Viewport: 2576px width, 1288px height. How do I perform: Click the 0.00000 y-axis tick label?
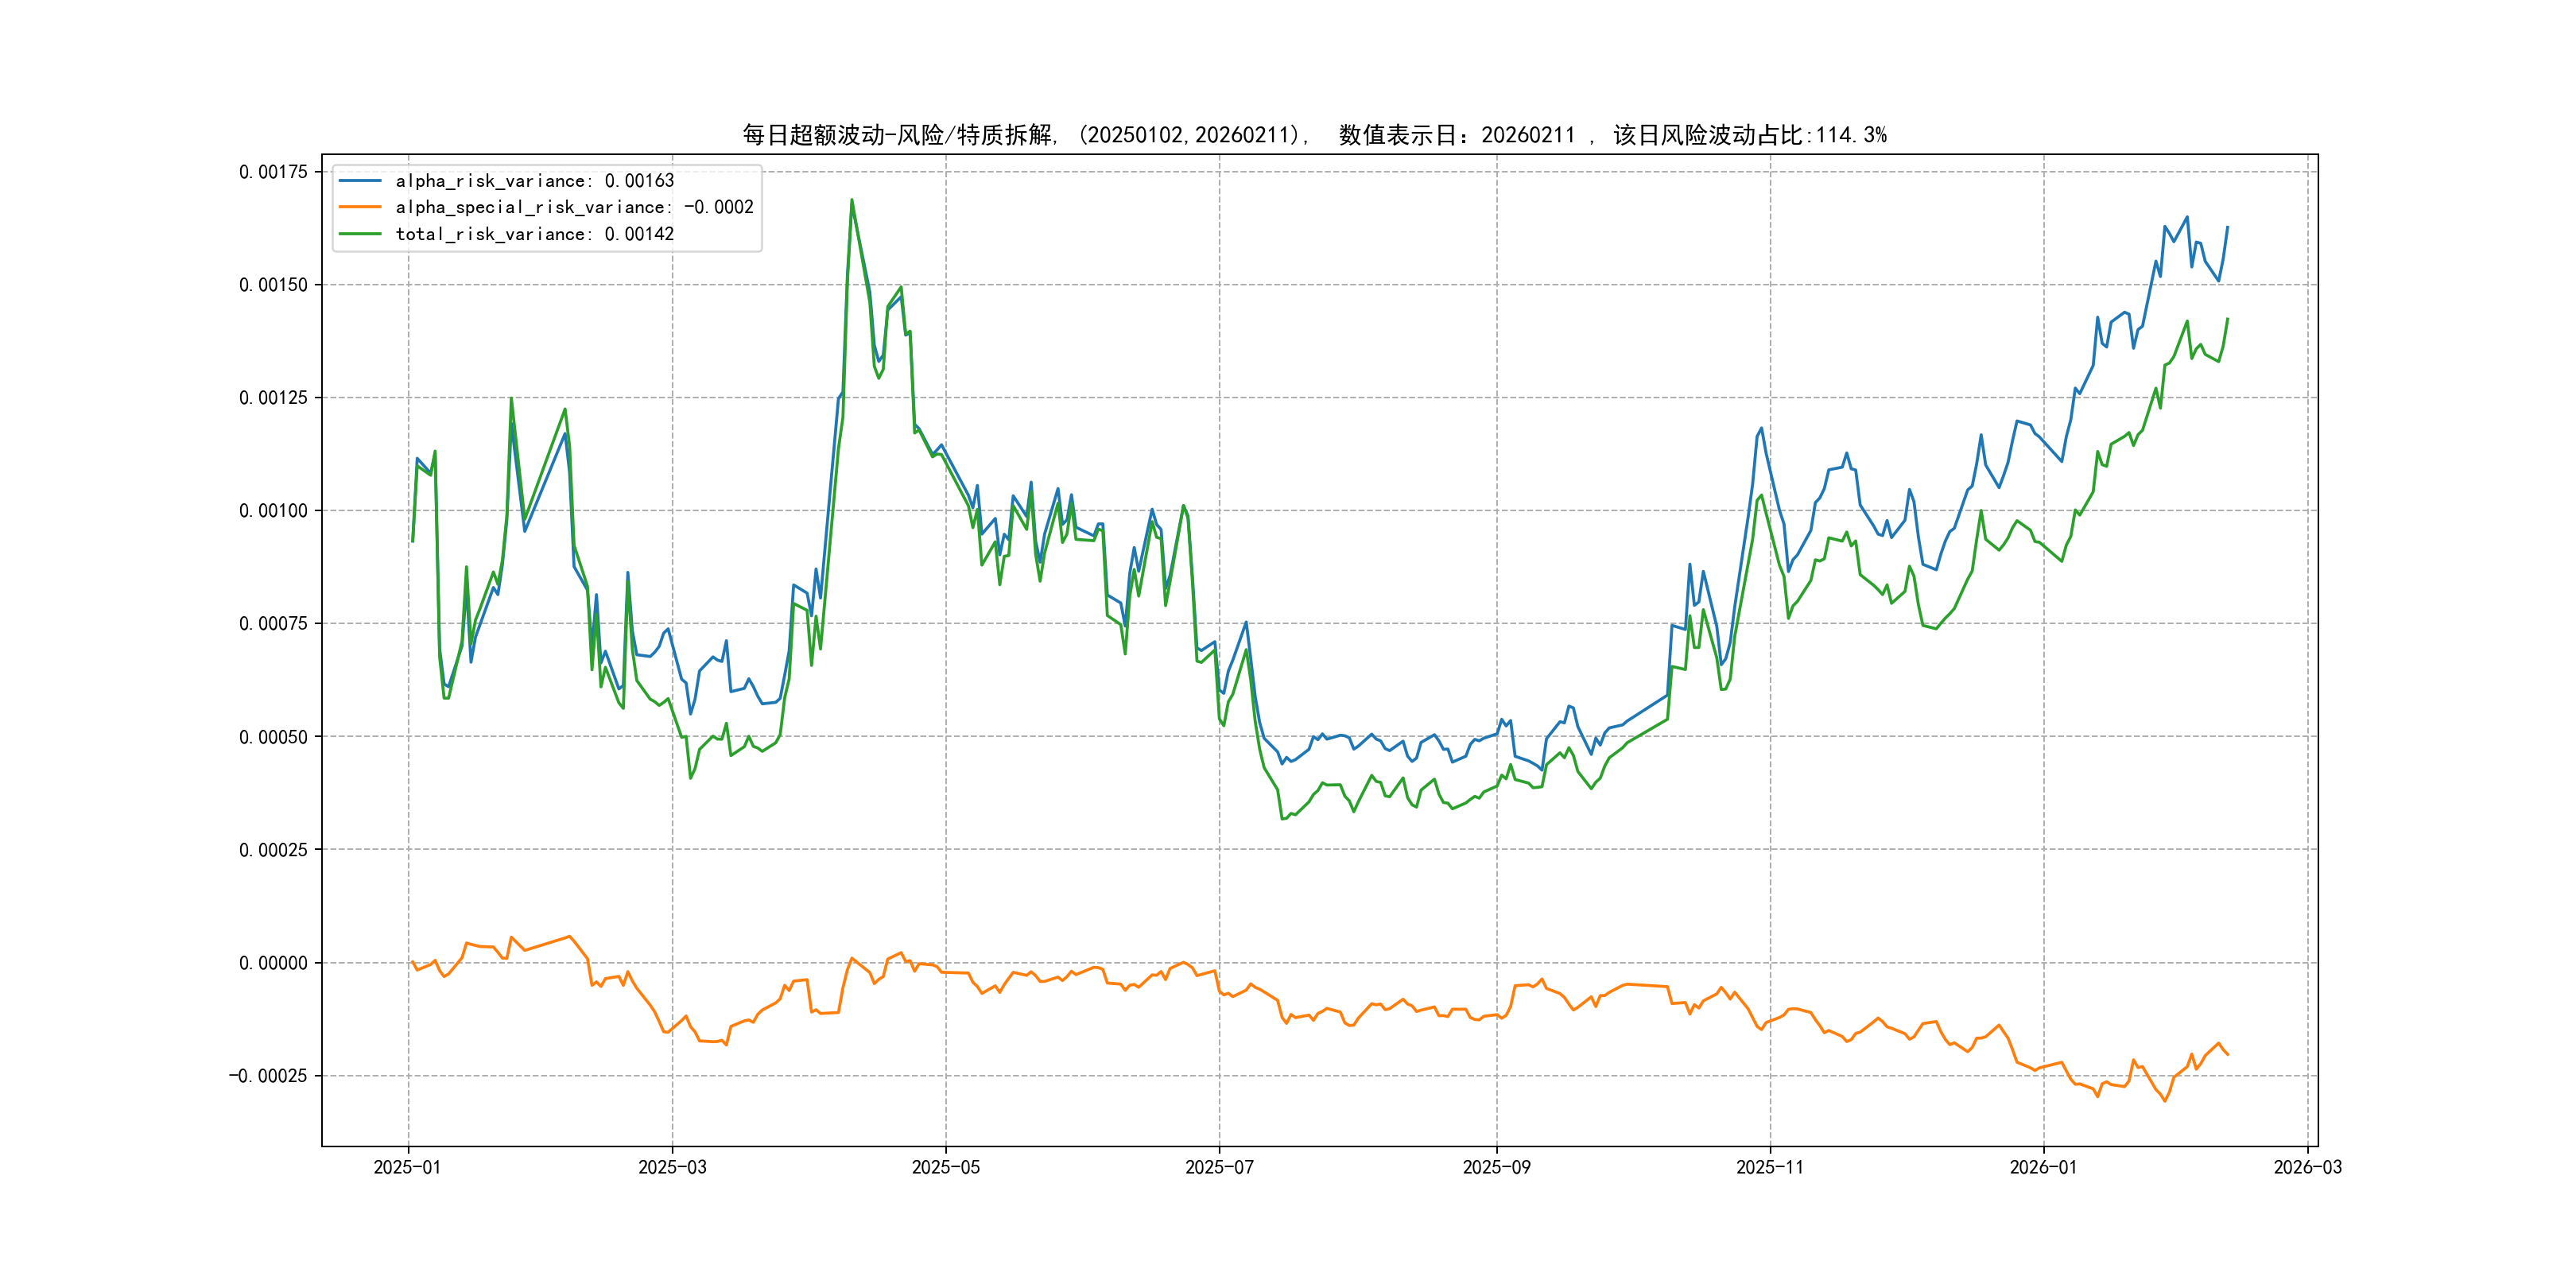click(273, 963)
